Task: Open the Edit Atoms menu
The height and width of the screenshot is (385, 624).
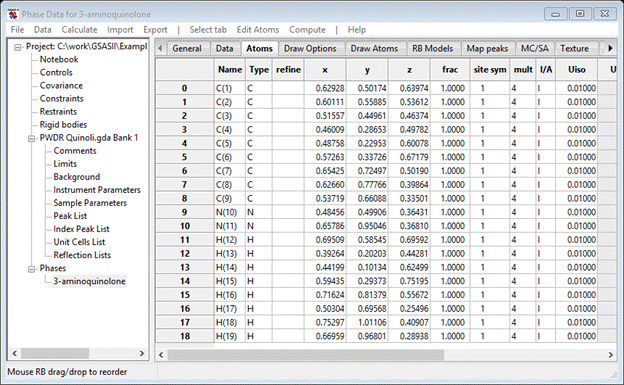Action: 258,29
